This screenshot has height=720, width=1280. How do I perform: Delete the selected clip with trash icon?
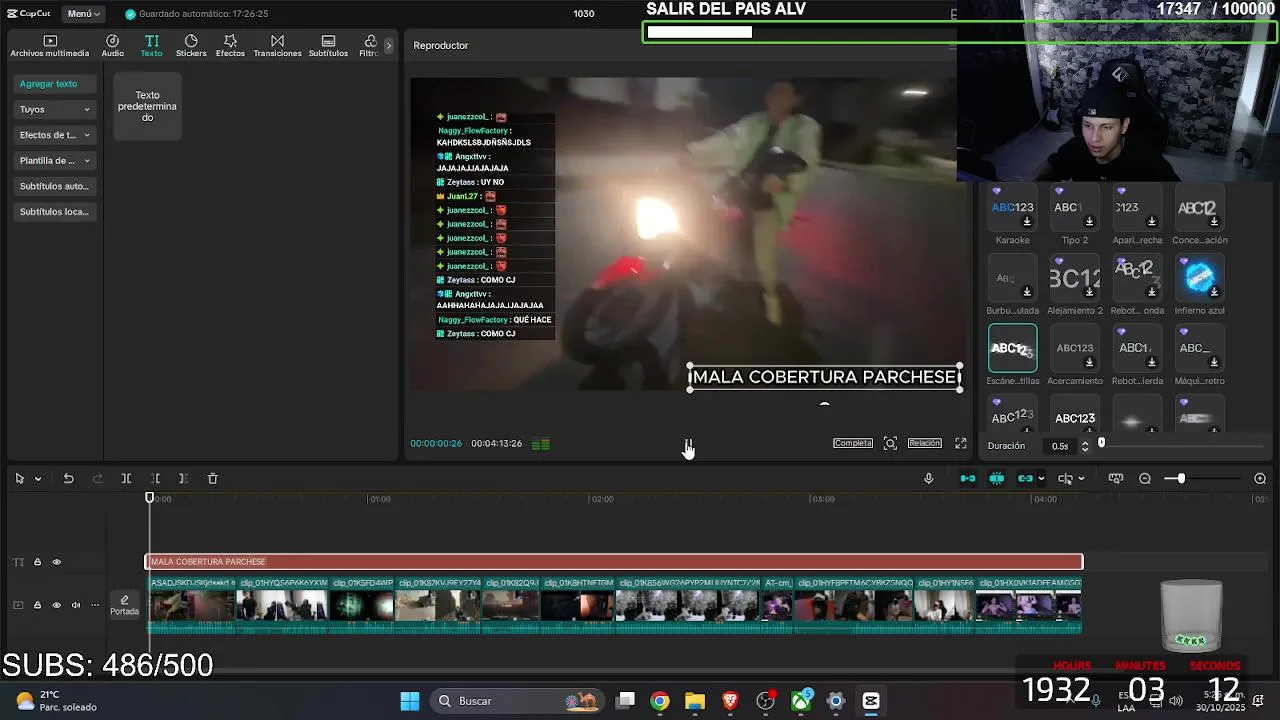[212, 479]
